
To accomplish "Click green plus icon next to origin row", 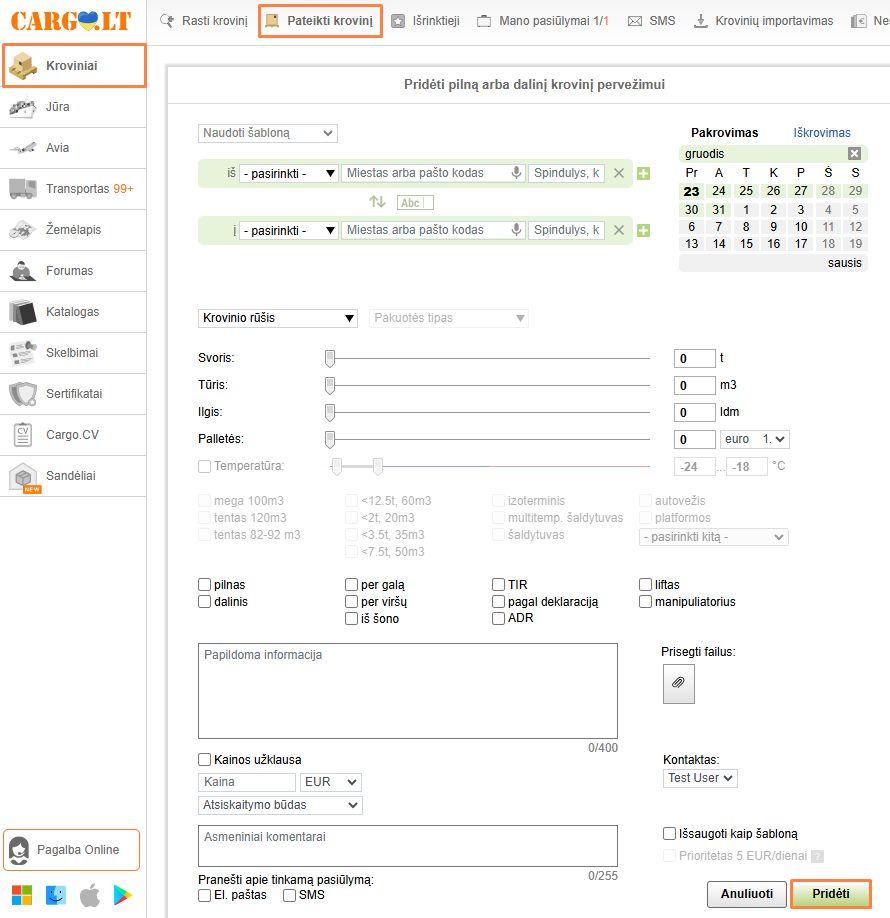I will click(643, 174).
